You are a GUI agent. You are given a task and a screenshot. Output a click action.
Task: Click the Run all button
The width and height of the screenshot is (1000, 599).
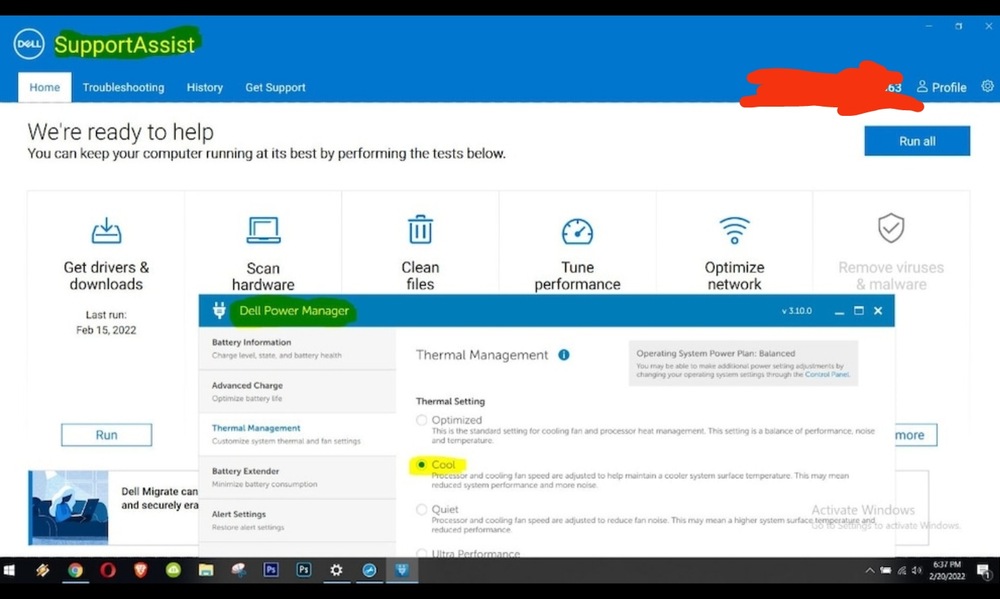(x=917, y=141)
